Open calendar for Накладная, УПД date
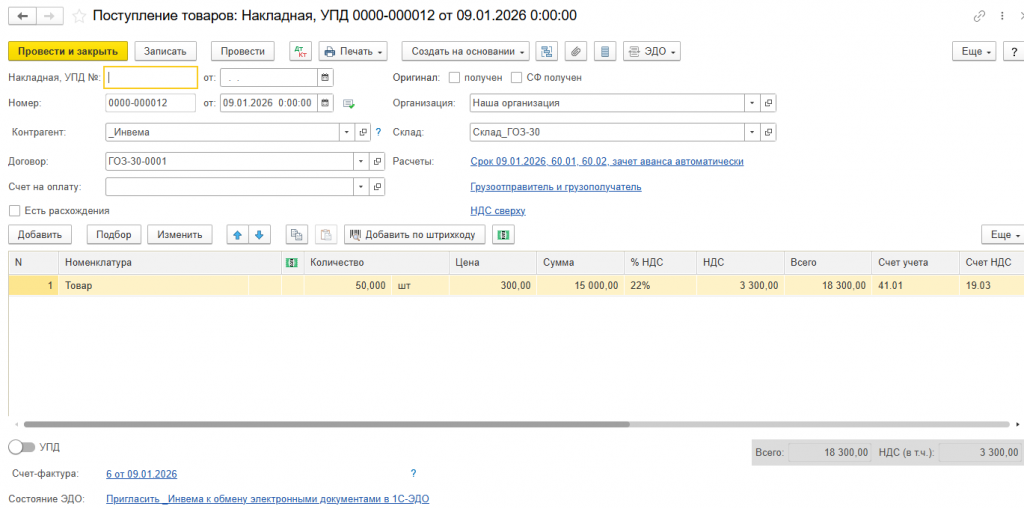1024x509 pixels. 326,78
